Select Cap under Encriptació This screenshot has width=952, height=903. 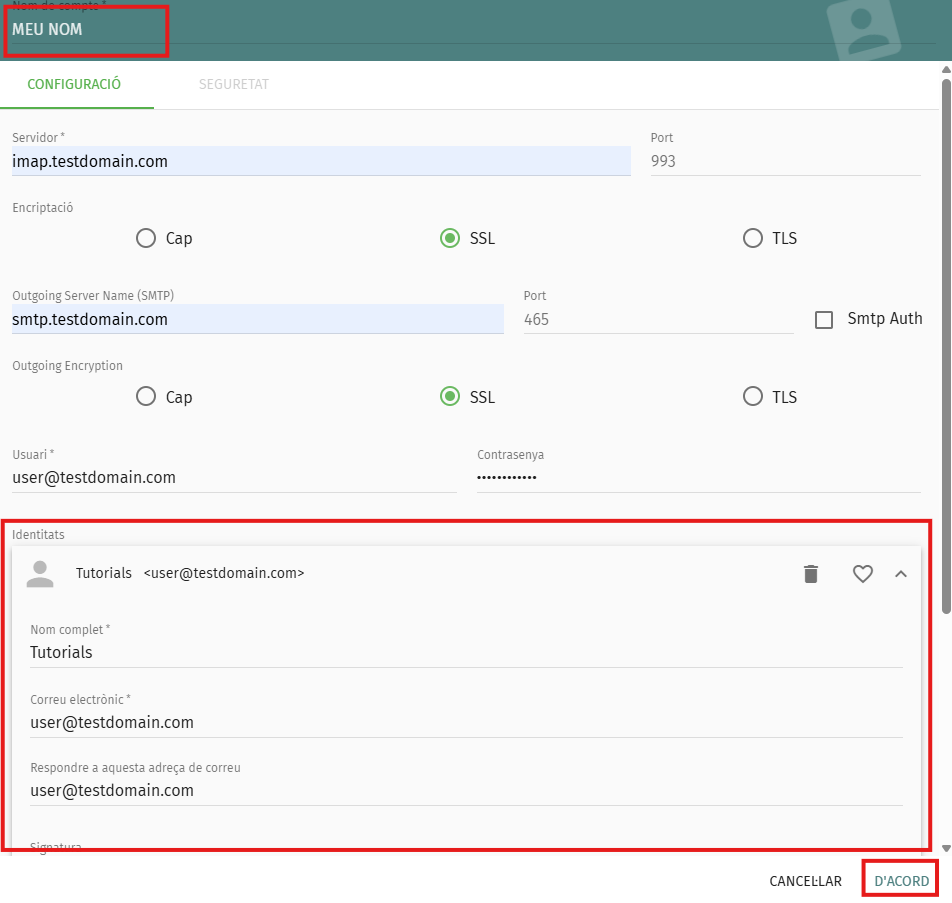click(146, 238)
